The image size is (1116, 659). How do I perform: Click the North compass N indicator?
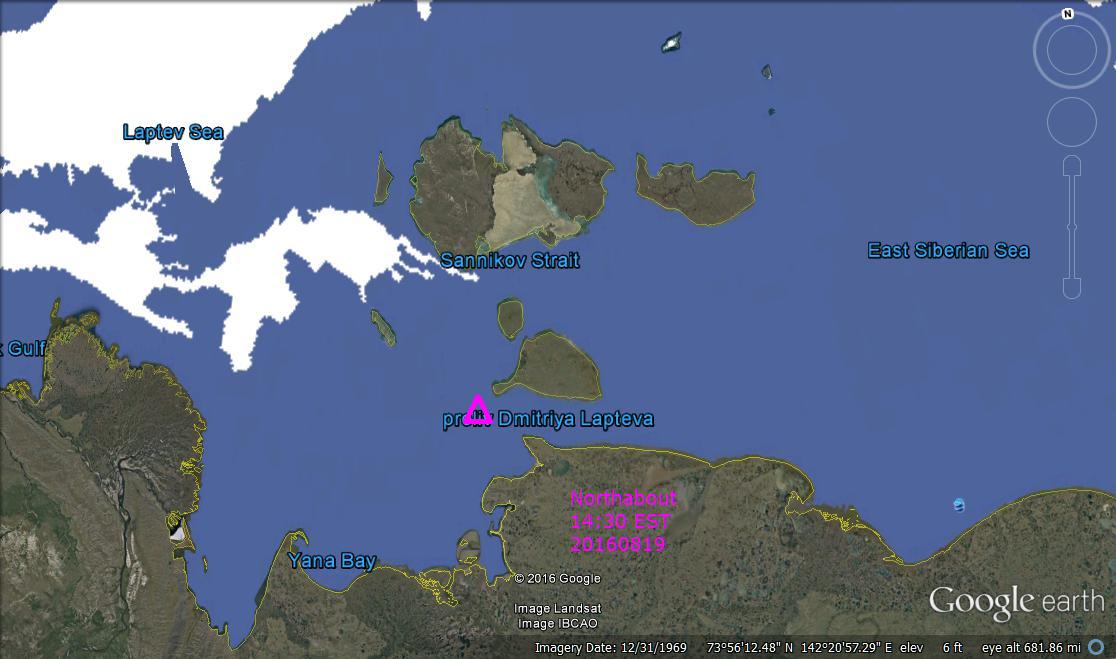1068,14
